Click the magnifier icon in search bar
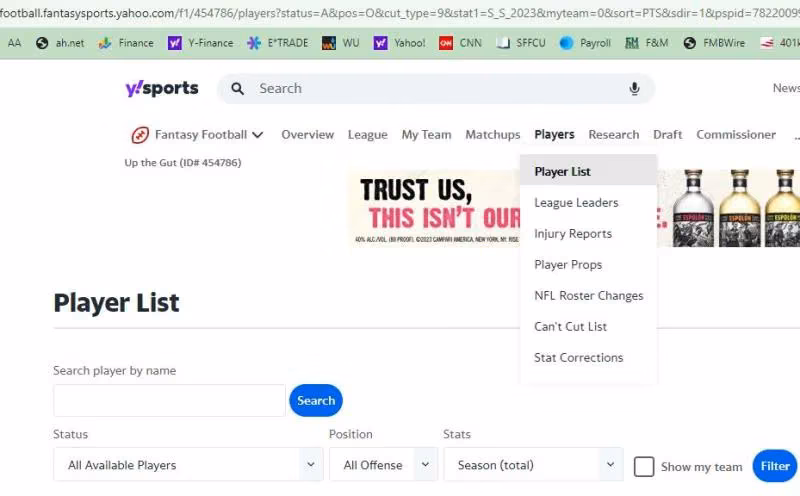Image resolution: width=800 pixels, height=496 pixels. pyautogui.click(x=237, y=89)
